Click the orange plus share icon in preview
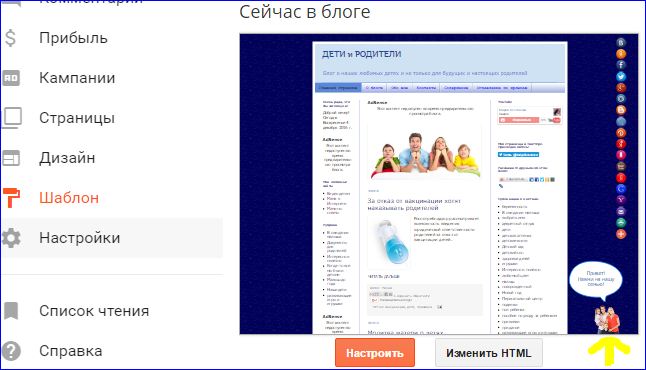646x370 pixels. pos(621,234)
